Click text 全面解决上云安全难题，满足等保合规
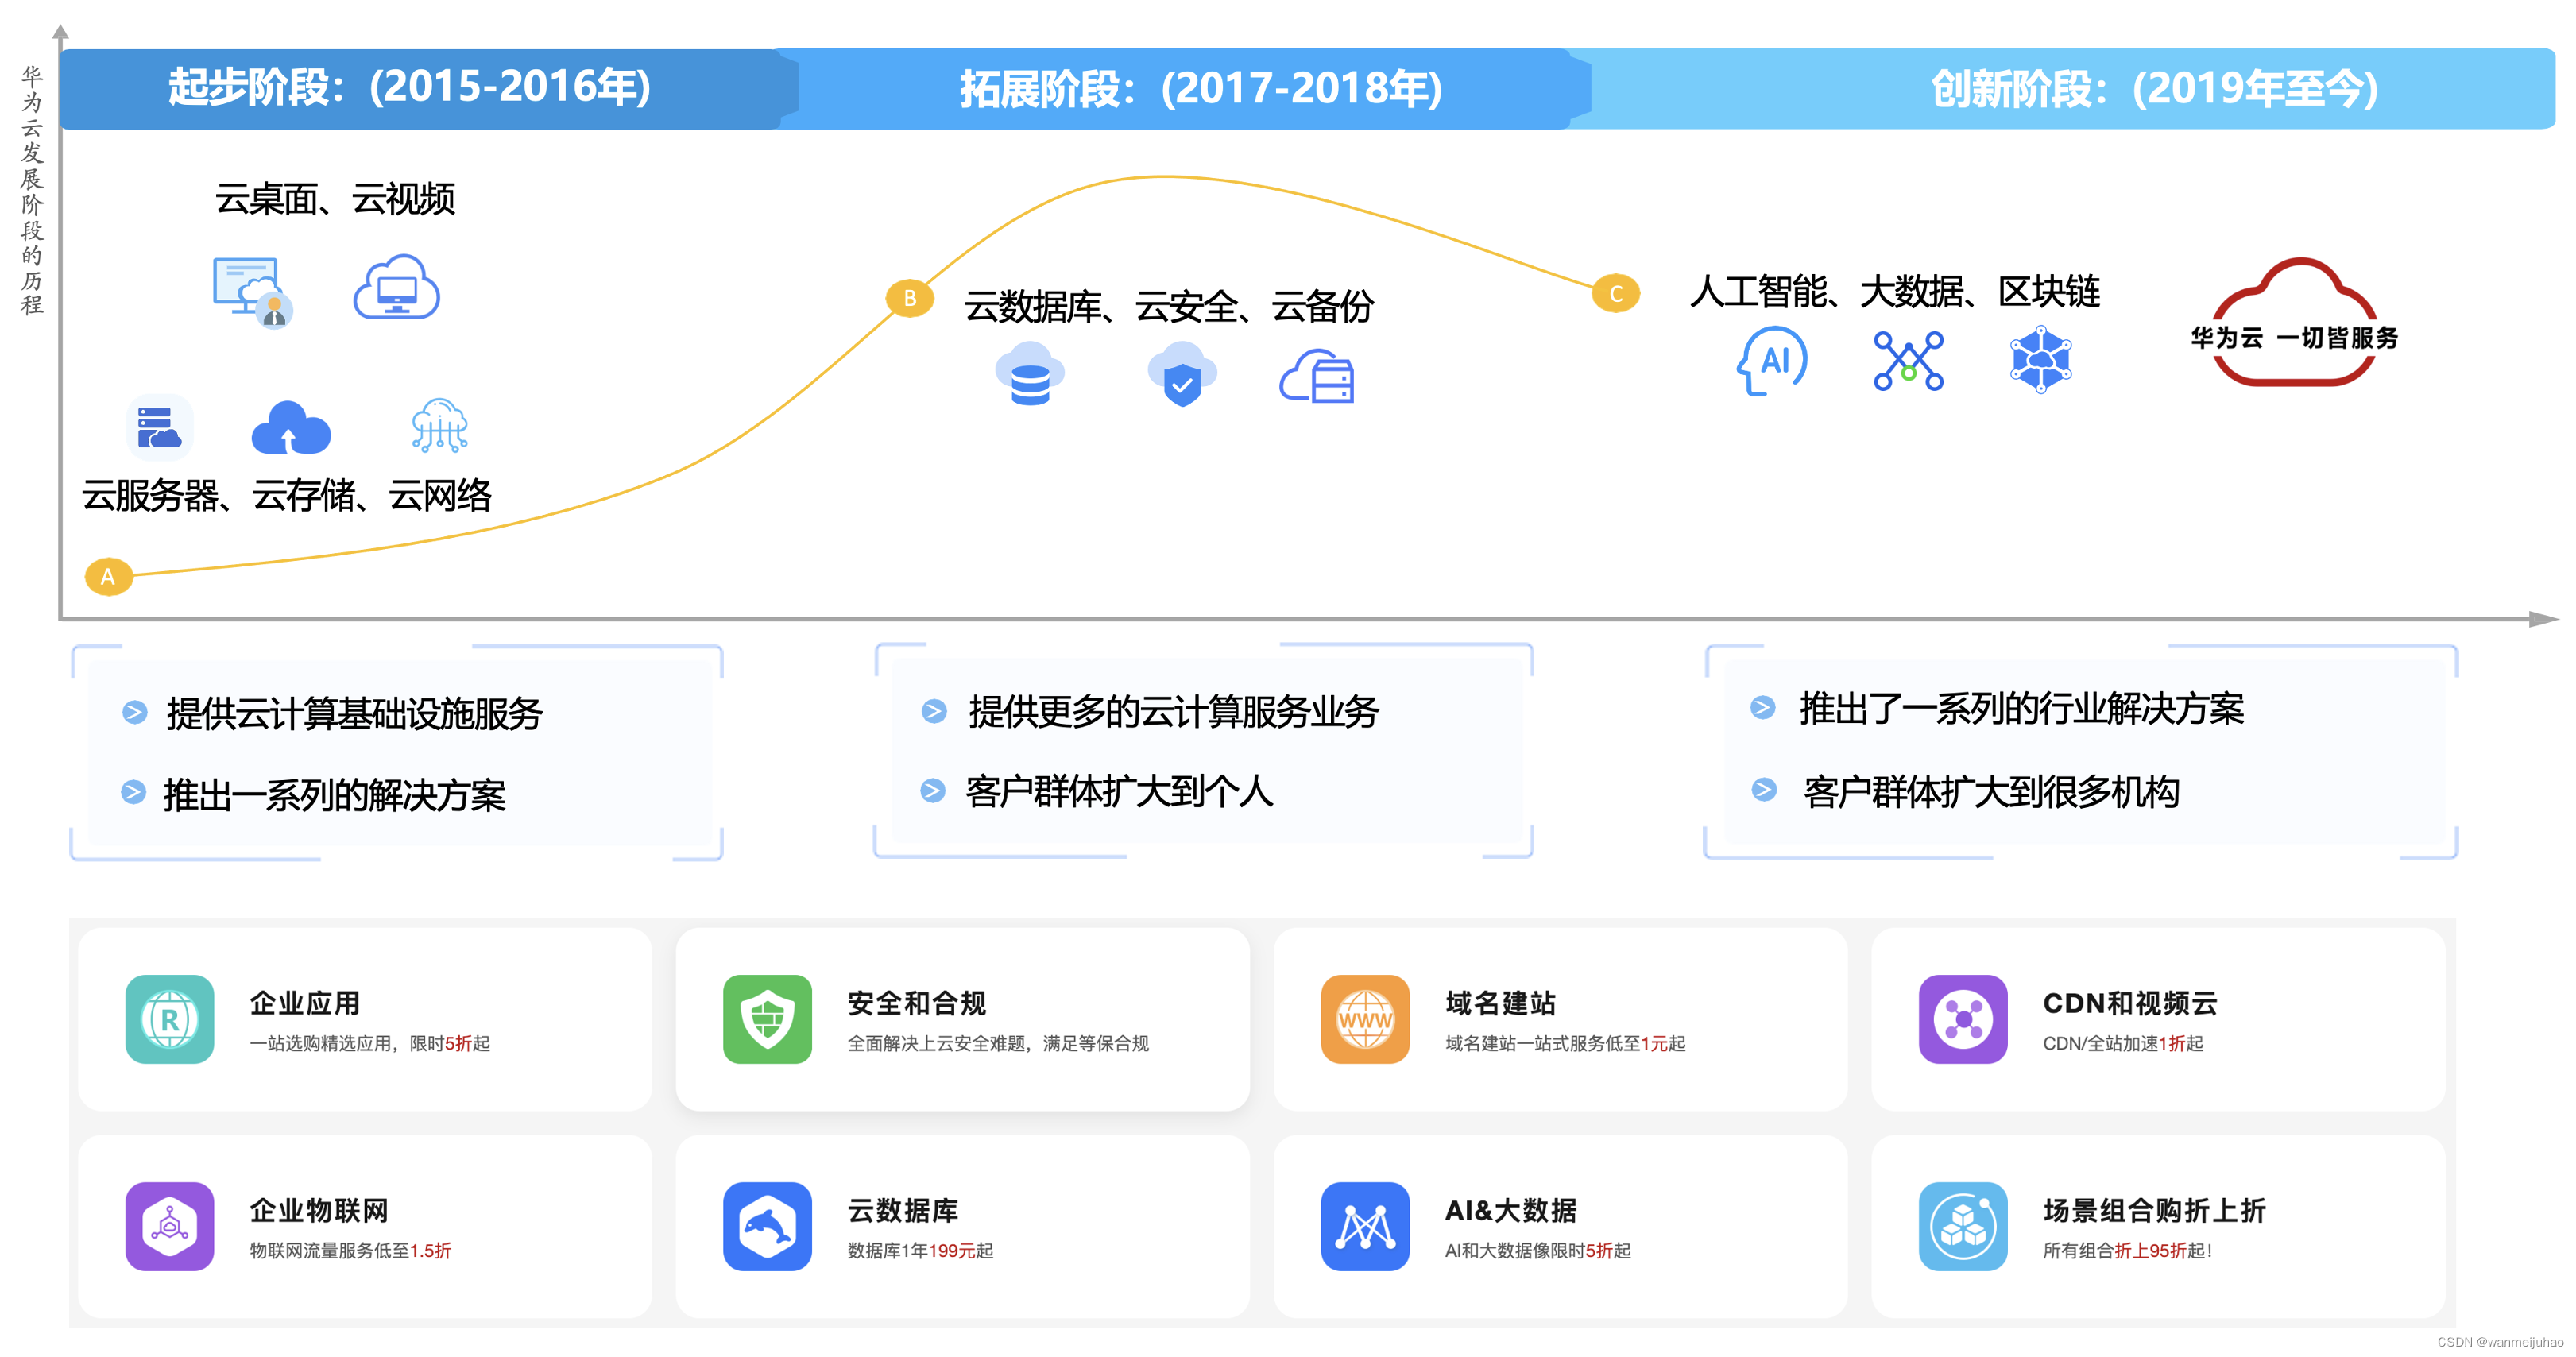2576x1357 pixels. [998, 1044]
